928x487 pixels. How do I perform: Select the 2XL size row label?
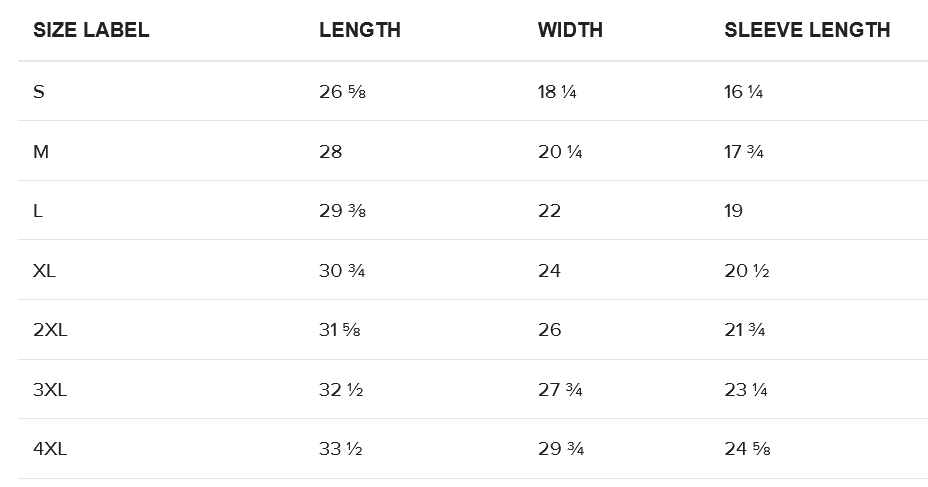(x=50, y=330)
